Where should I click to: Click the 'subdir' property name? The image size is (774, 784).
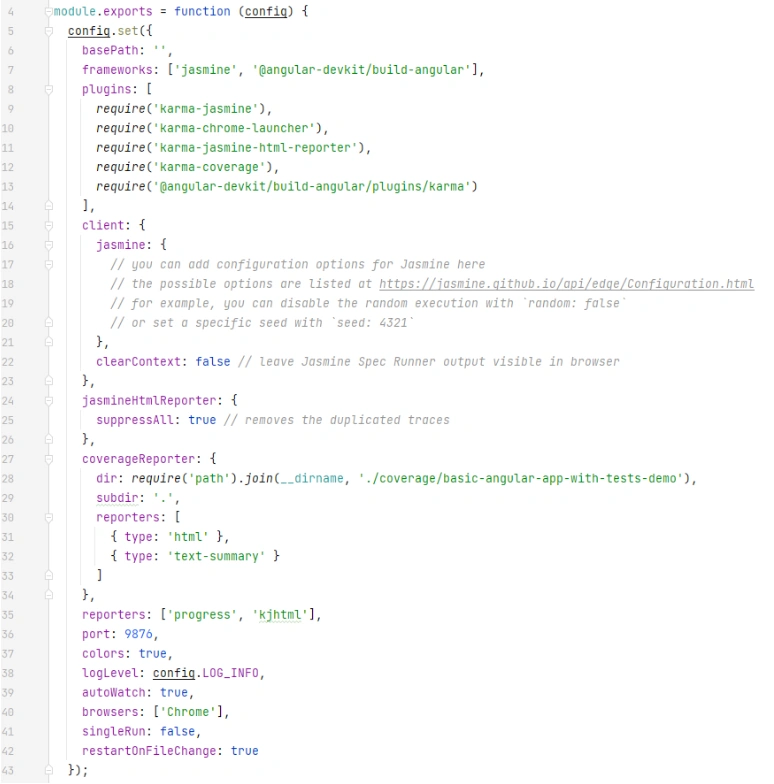point(117,498)
